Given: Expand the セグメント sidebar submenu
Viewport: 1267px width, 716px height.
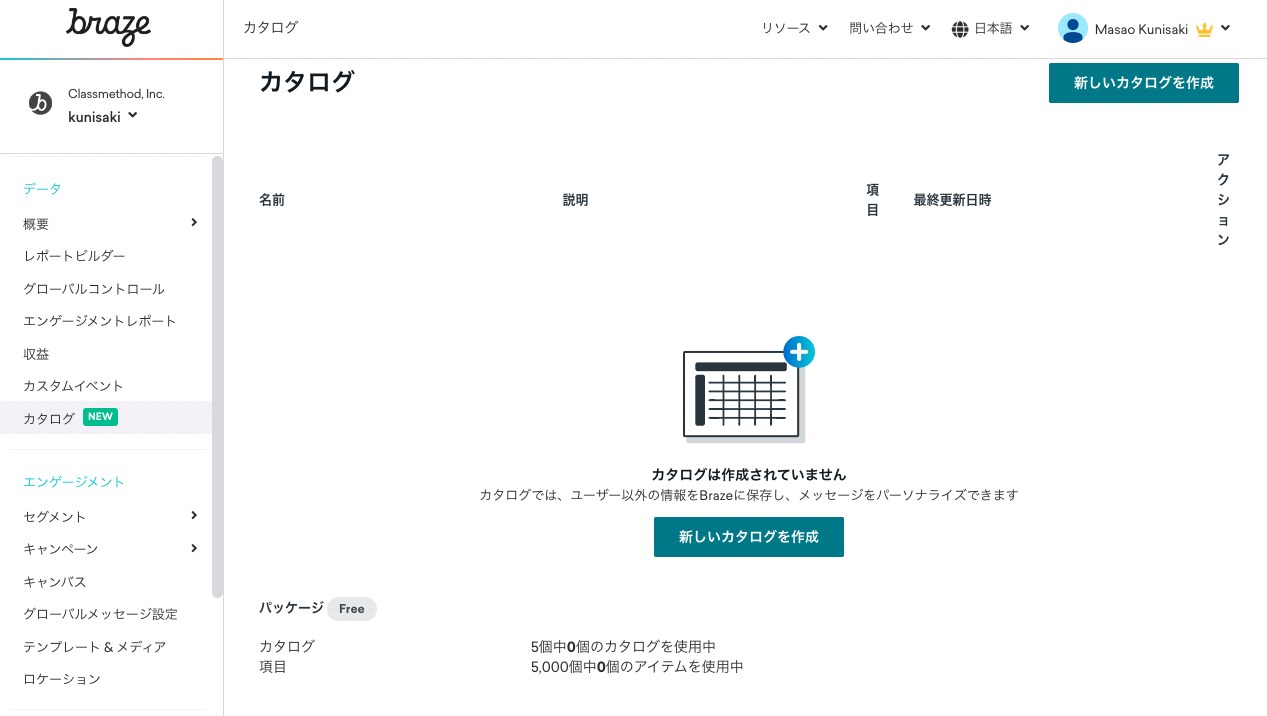Looking at the screenshot, I should (194, 516).
